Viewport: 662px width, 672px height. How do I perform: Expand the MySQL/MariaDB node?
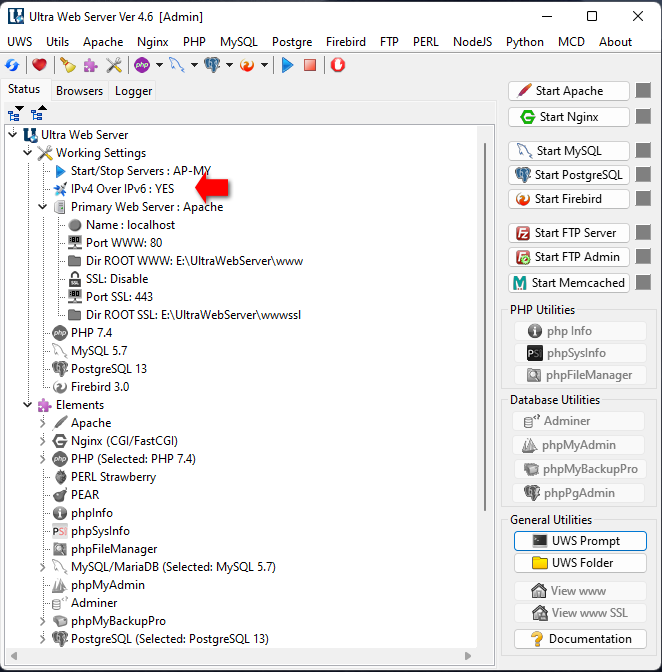coord(42,567)
